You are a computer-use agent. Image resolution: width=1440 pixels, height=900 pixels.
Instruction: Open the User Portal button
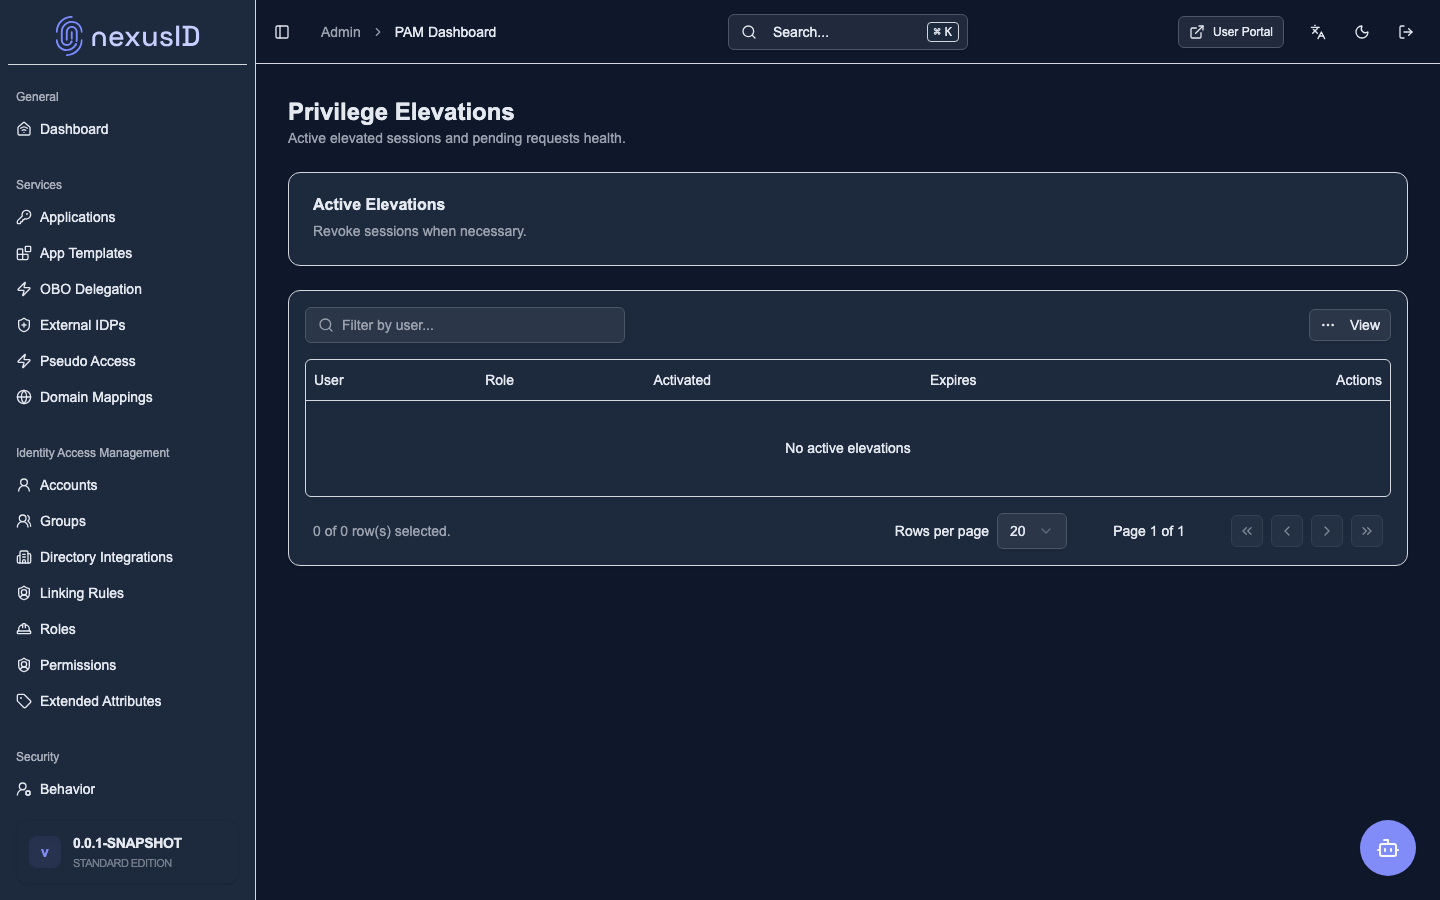[1231, 32]
